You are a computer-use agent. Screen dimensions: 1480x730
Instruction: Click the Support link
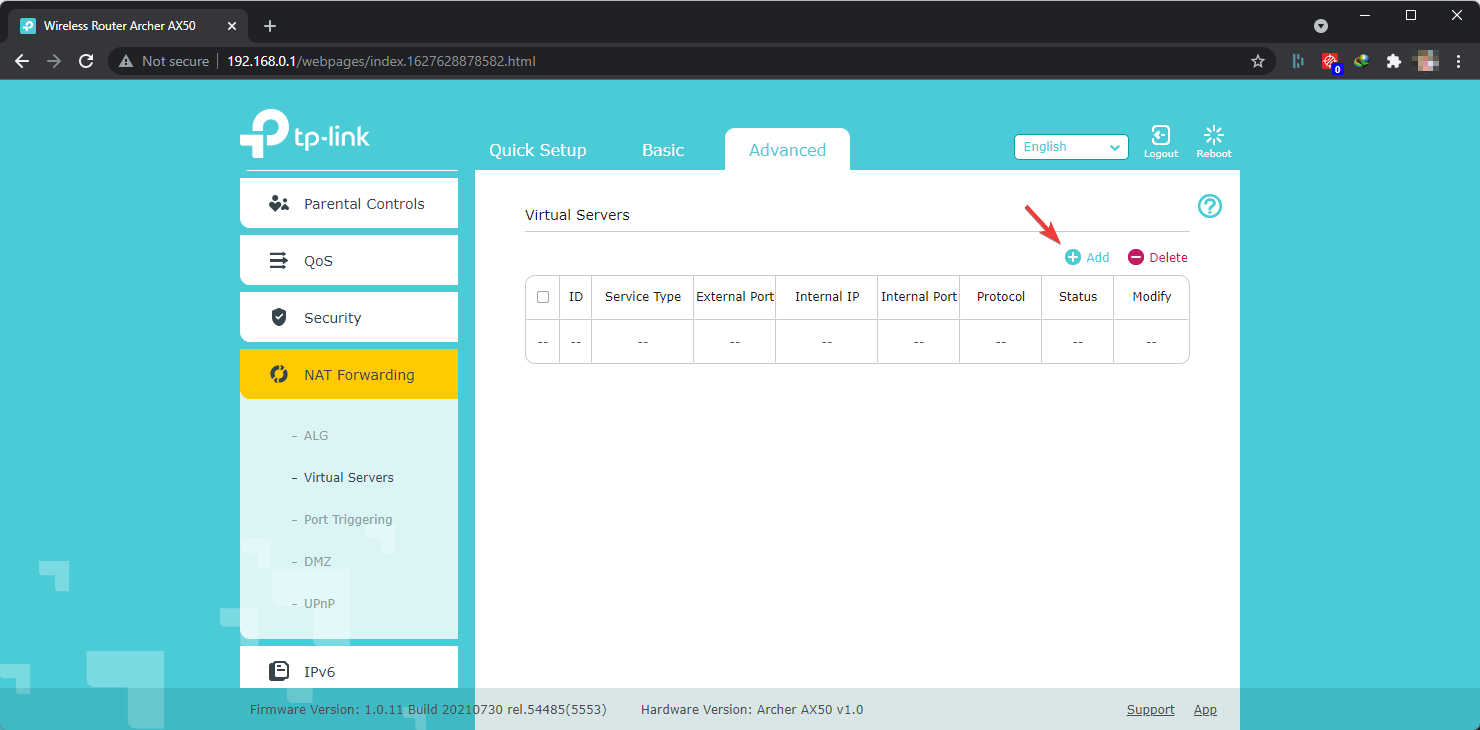tap(1151, 710)
